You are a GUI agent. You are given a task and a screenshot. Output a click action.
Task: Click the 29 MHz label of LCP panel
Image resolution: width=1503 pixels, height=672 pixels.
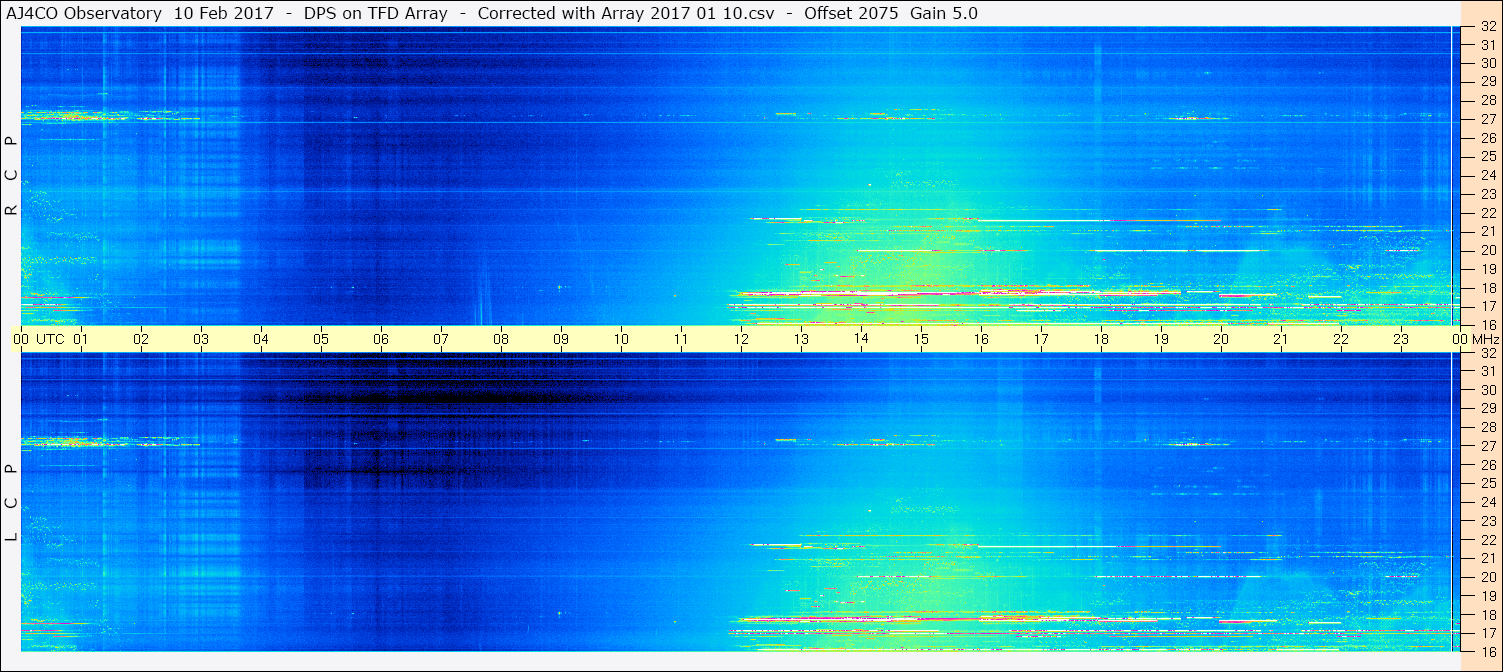[1488, 409]
